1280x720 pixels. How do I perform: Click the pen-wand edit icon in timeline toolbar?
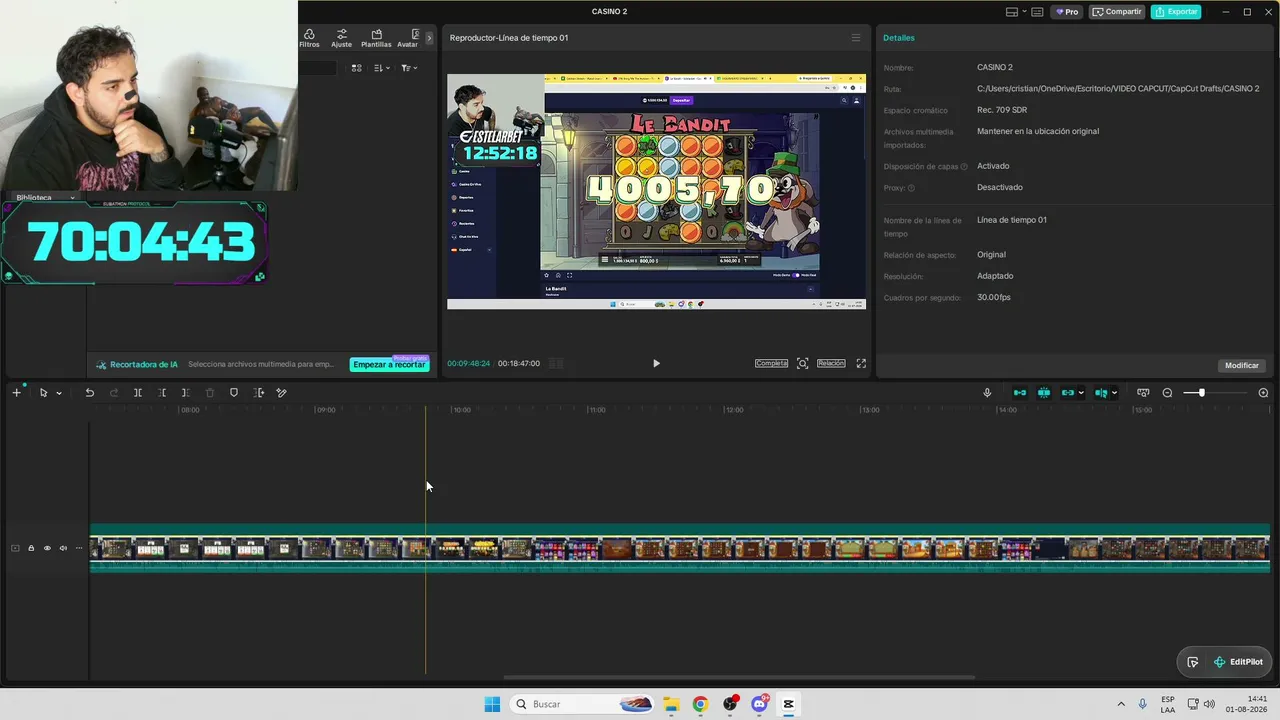pyautogui.click(x=281, y=393)
